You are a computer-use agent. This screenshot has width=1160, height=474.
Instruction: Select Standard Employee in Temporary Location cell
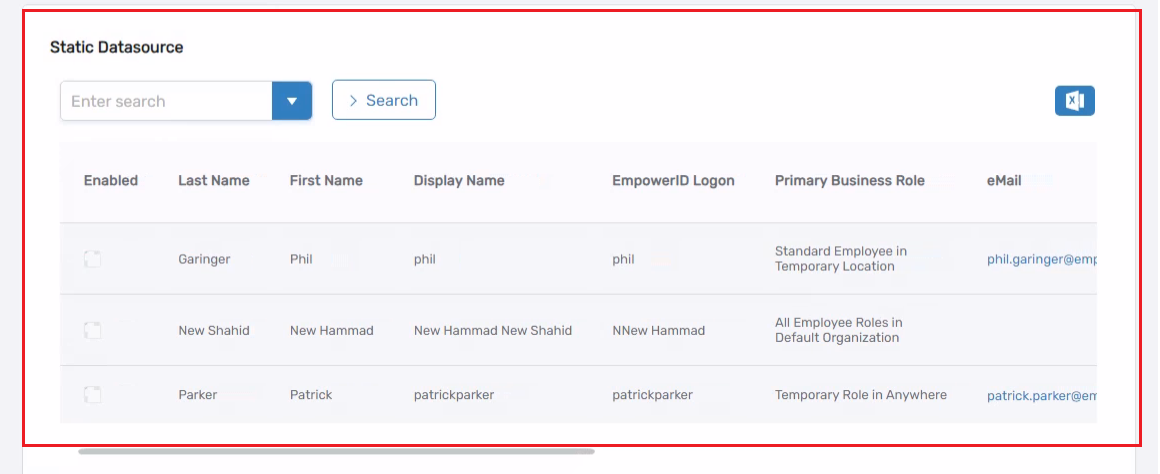tap(840, 259)
